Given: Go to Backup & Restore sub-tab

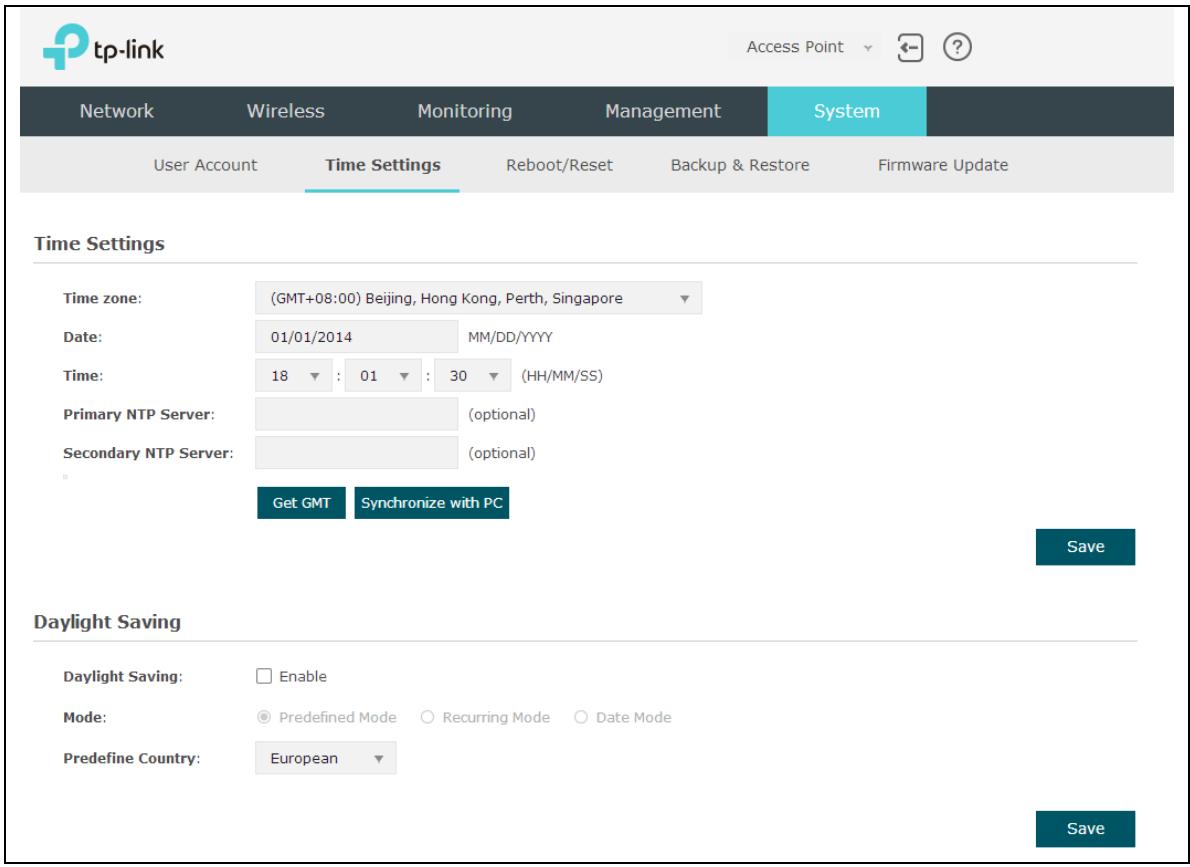Looking at the screenshot, I should pos(740,165).
